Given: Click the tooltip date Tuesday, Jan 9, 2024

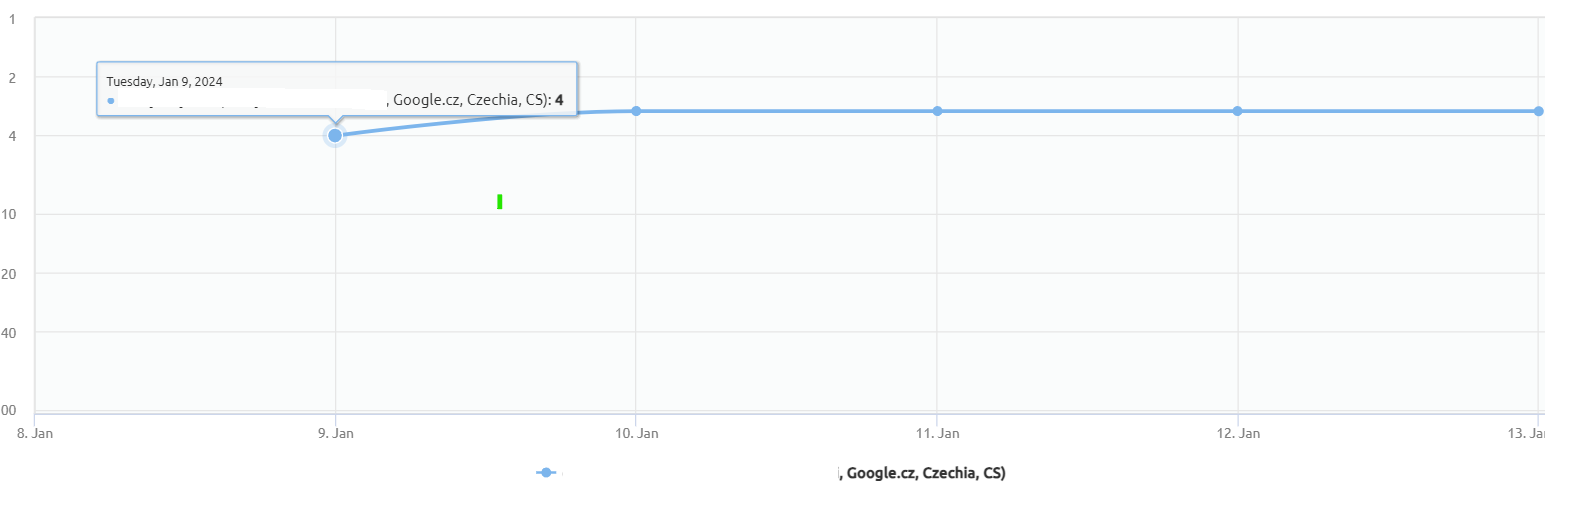Looking at the screenshot, I should pos(165,82).
